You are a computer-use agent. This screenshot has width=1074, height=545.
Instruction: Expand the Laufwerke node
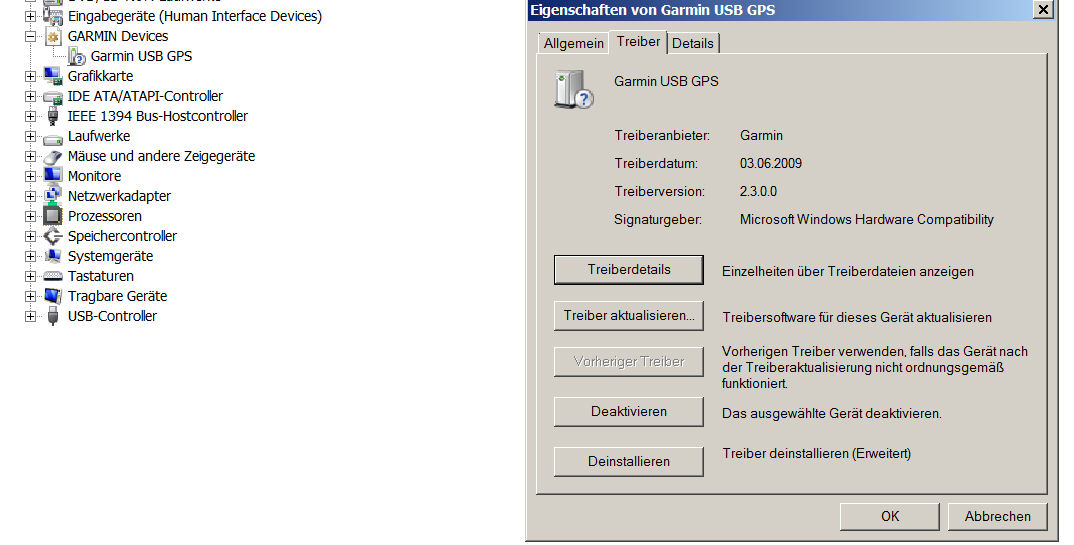click(x=30, y=136)
